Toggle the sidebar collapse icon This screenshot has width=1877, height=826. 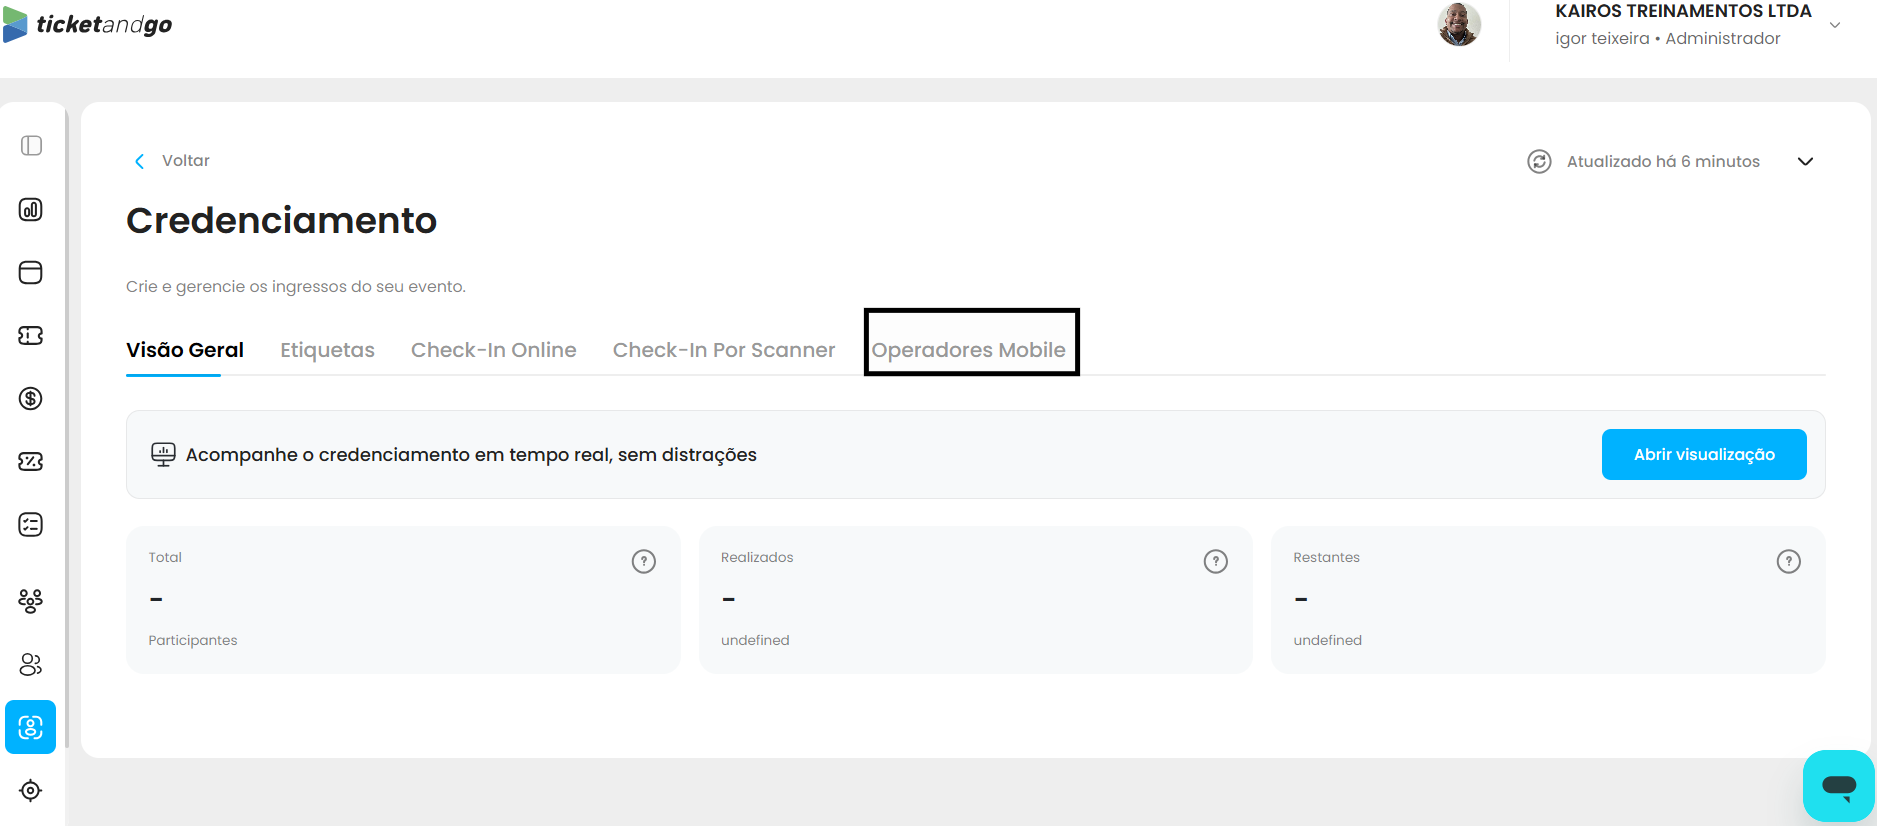(31, 146)
